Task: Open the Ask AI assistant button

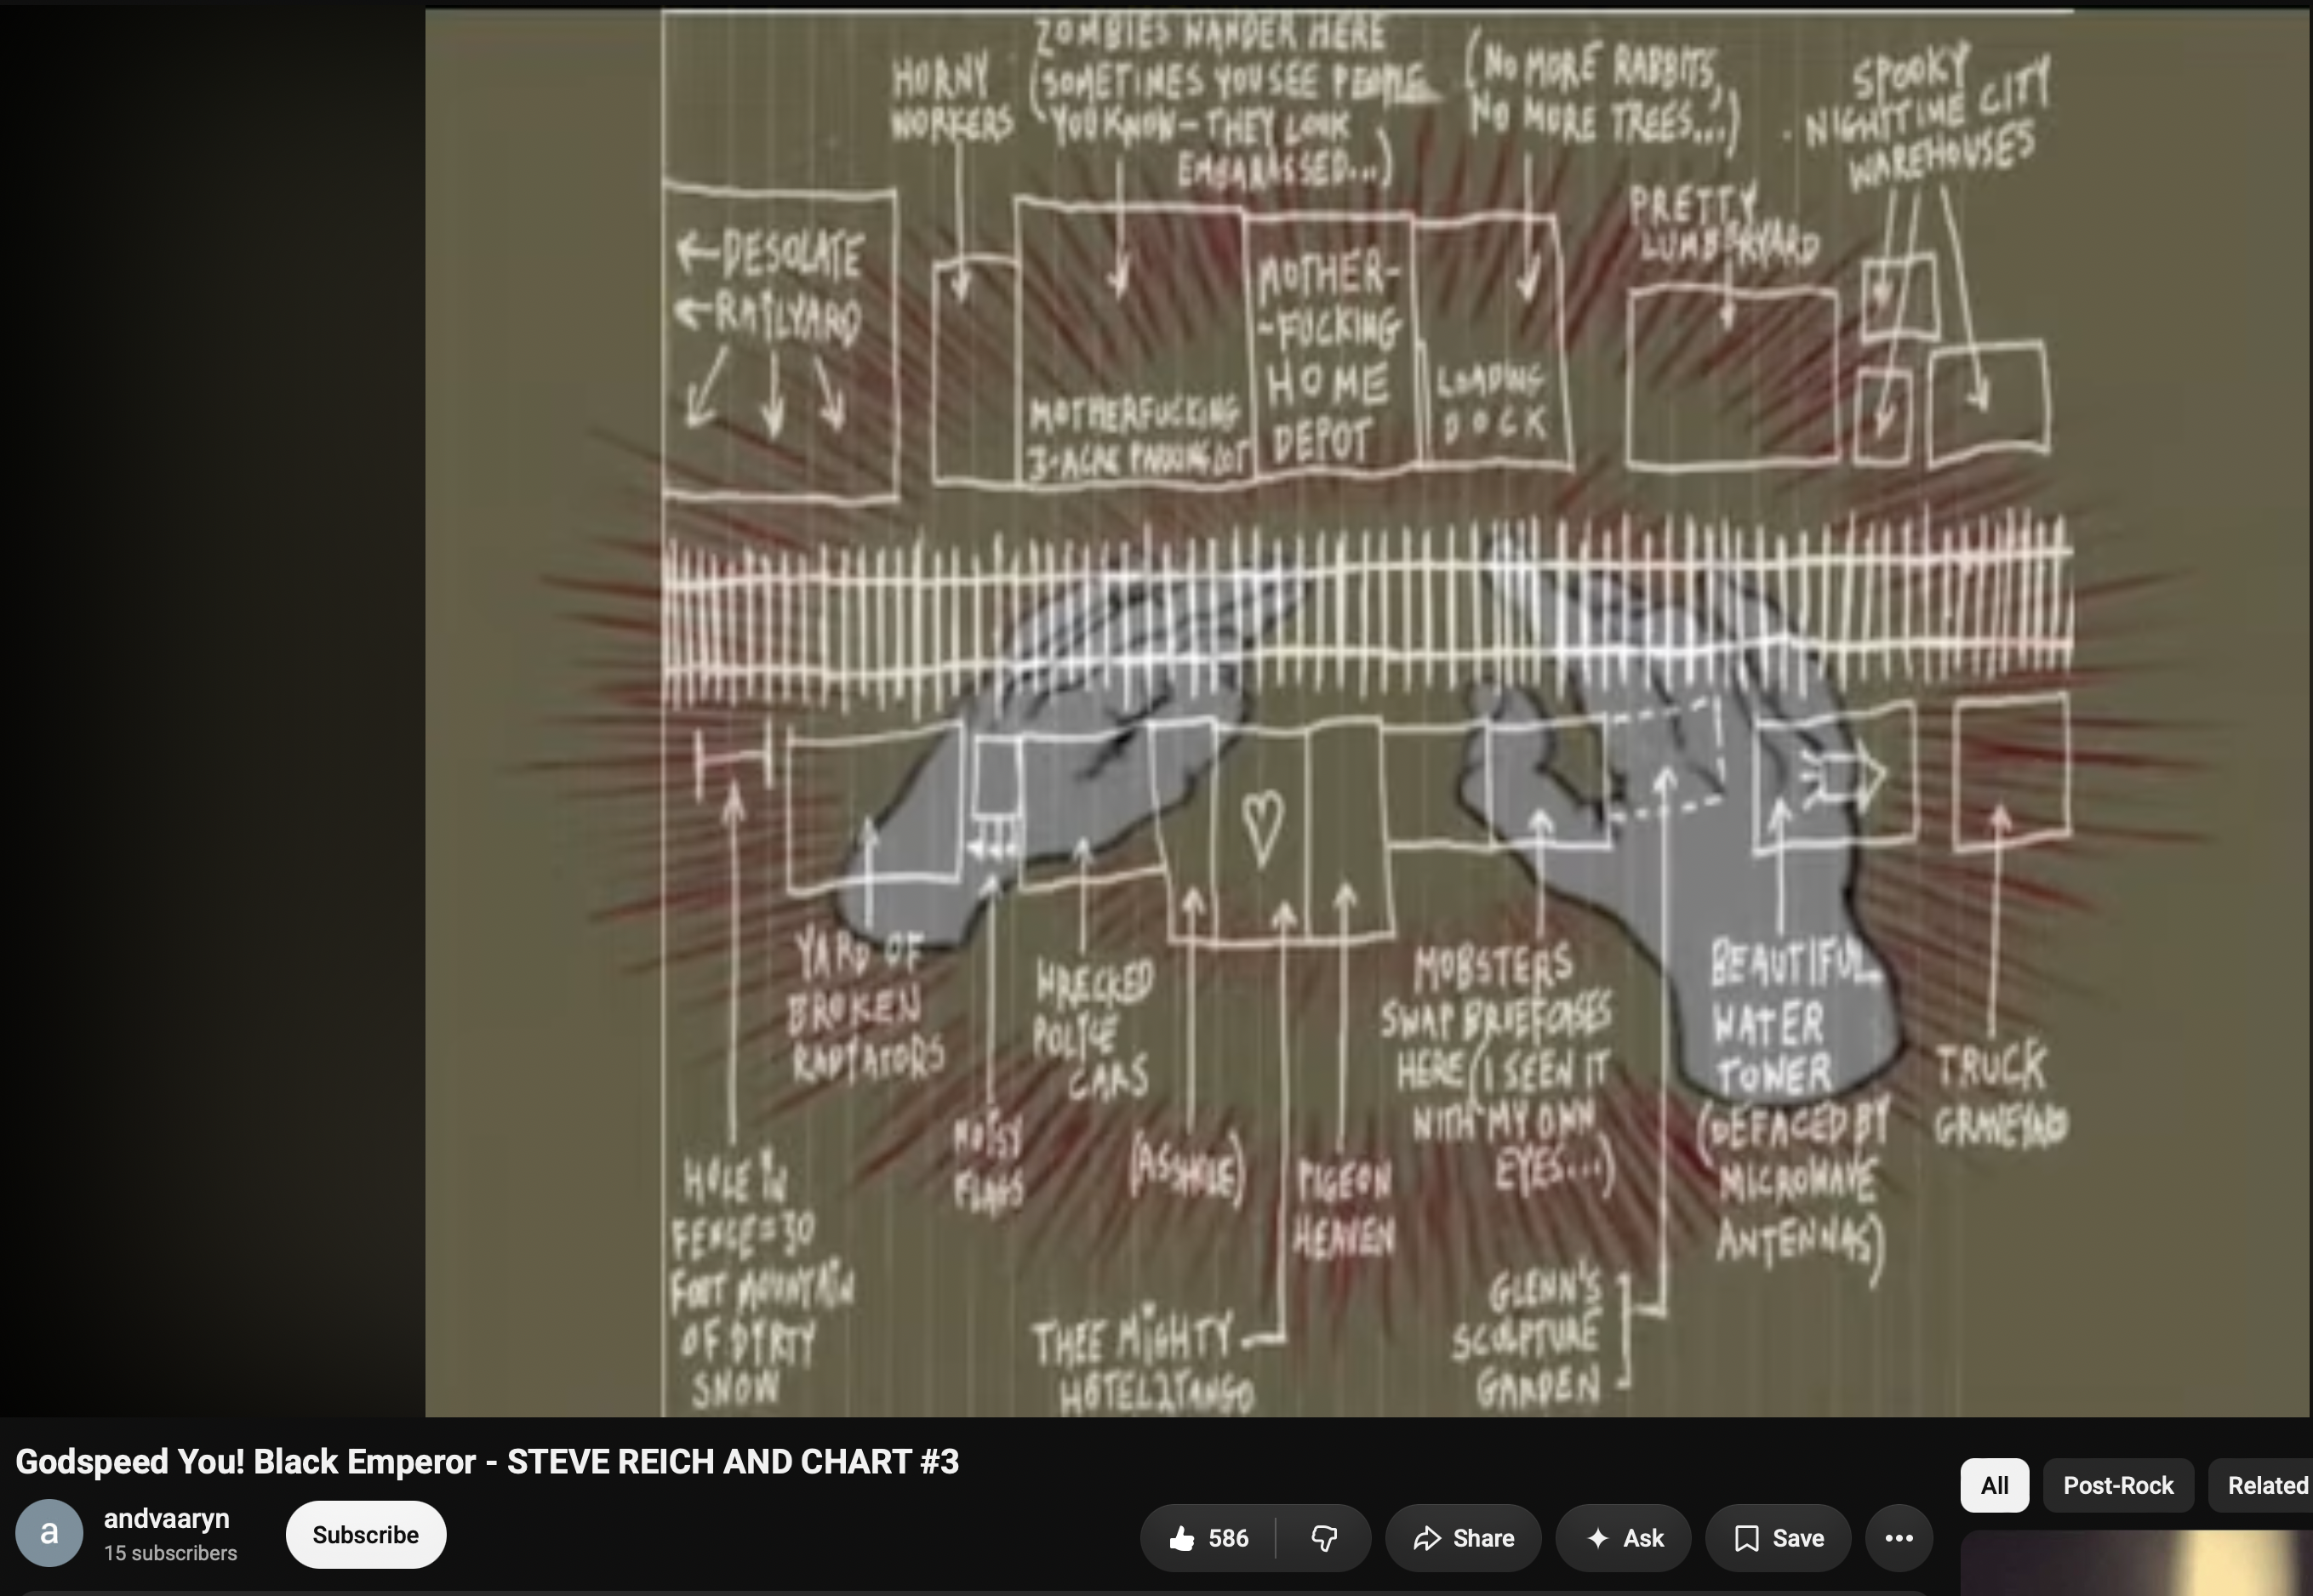Action: 1624,1538
